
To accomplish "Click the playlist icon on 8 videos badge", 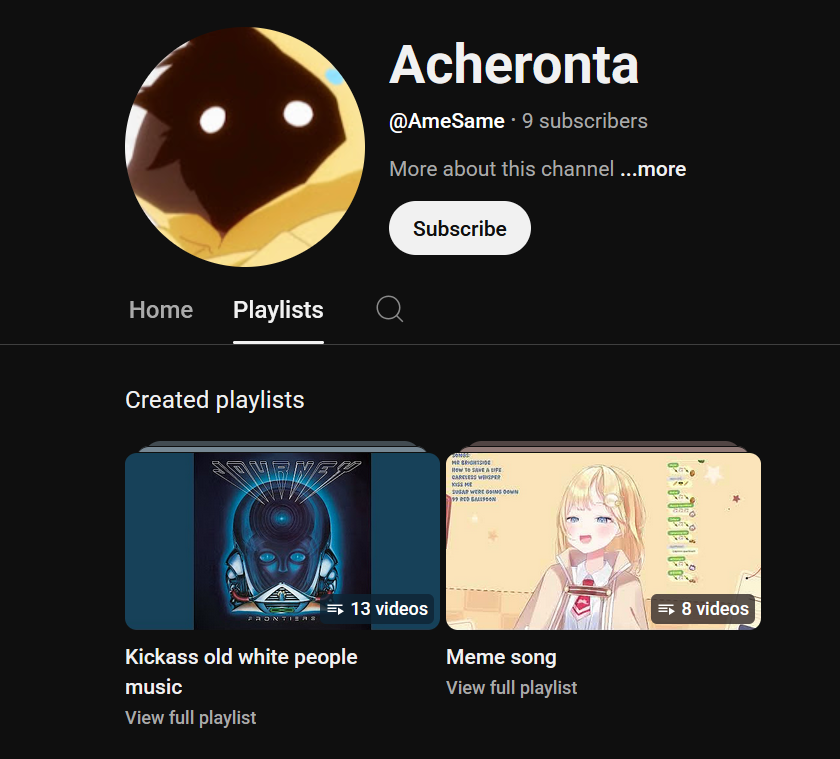I will click(x=666, y=609).
